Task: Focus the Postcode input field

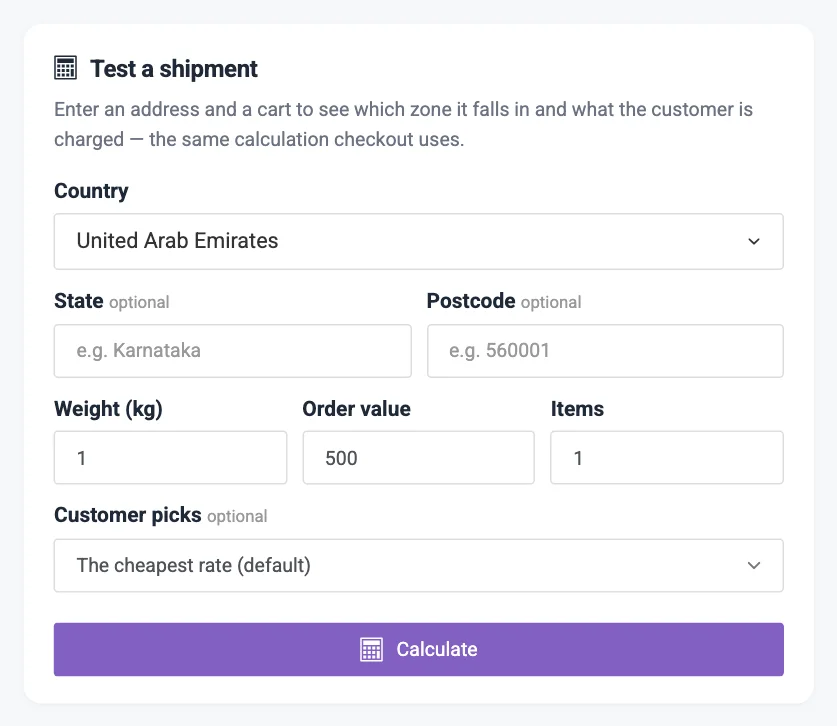Action: coord(605,351)
